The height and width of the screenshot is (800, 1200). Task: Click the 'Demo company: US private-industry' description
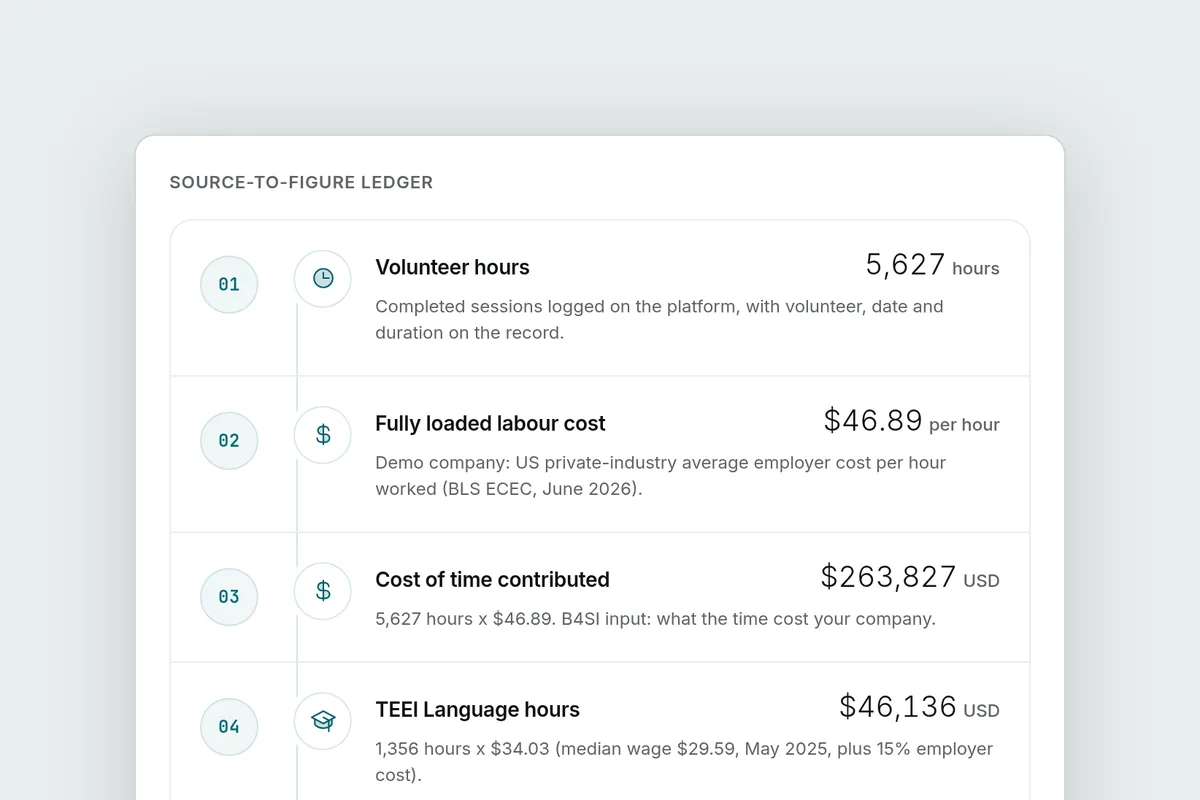pyautogui.click(x=660, y=475)
